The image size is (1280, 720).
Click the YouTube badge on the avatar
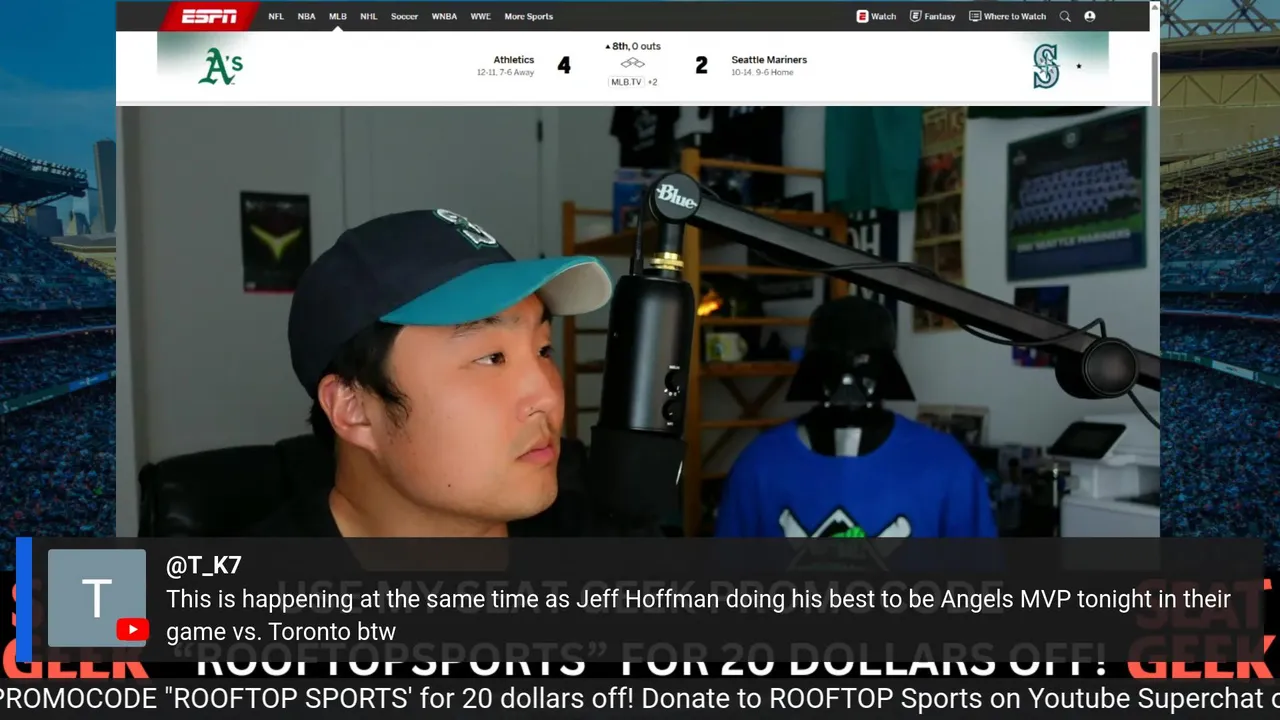(133, 630)
